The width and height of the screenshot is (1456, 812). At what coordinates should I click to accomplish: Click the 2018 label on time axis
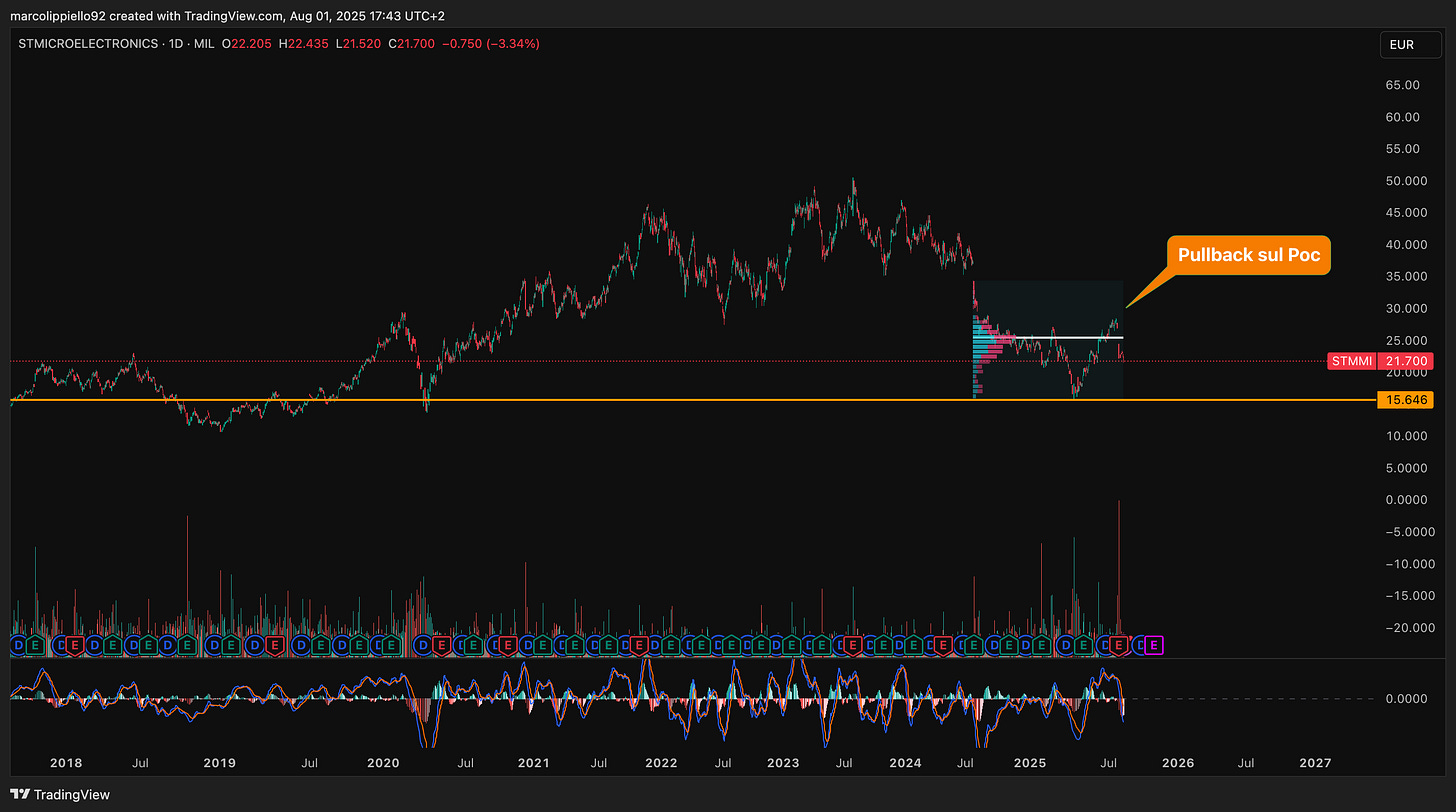point(66,762)
